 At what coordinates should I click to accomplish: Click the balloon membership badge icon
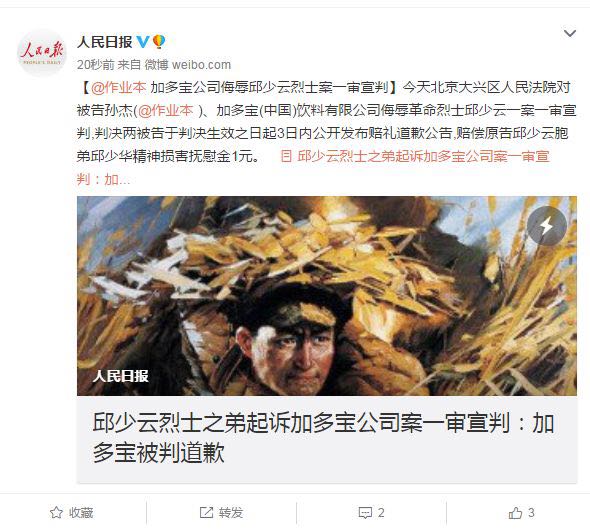click(159, 41)
